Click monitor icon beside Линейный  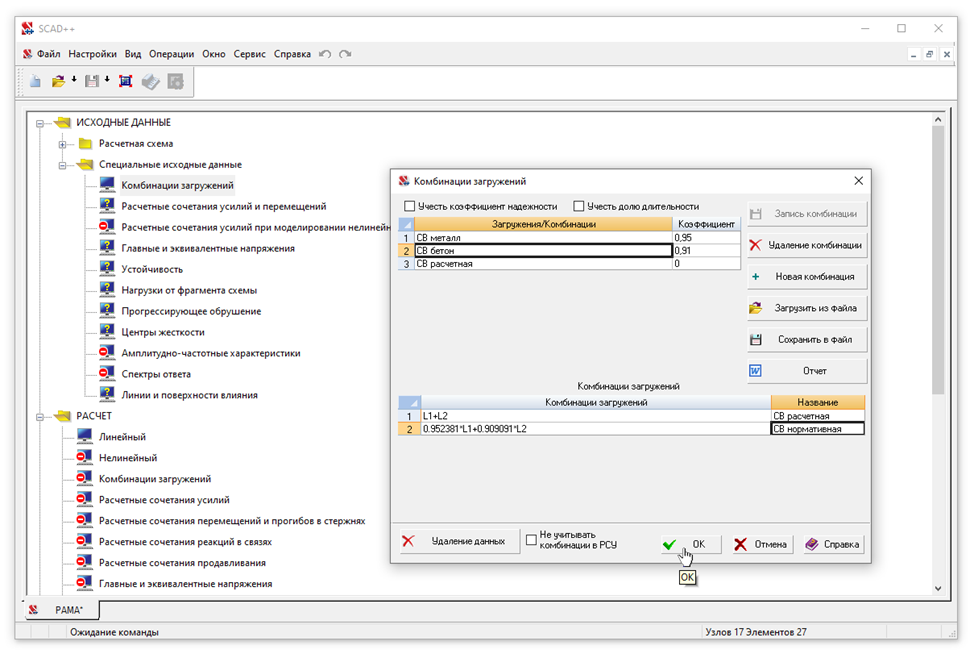coord(84,437)
